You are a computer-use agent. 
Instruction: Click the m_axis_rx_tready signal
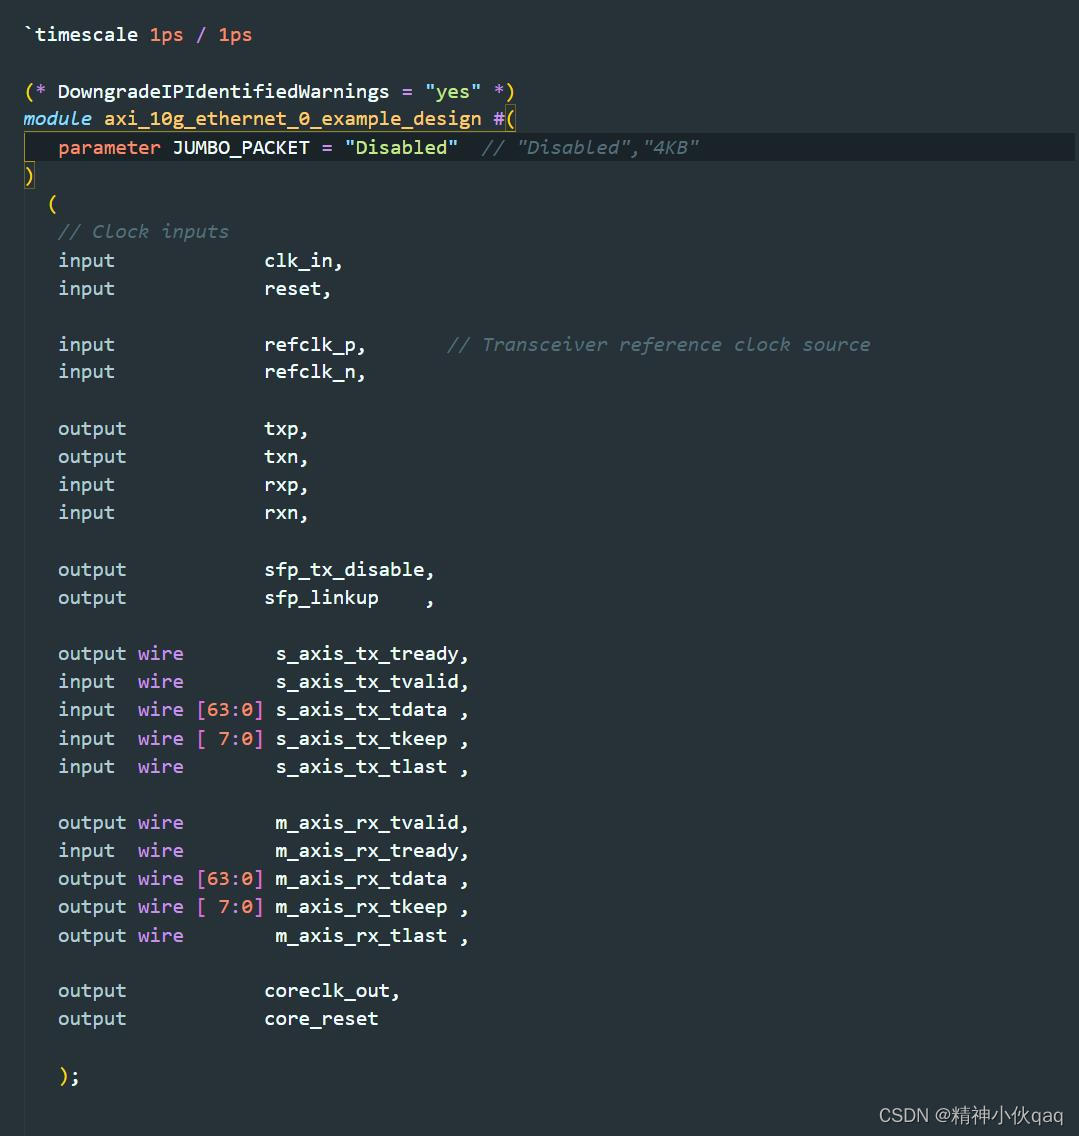367,851
